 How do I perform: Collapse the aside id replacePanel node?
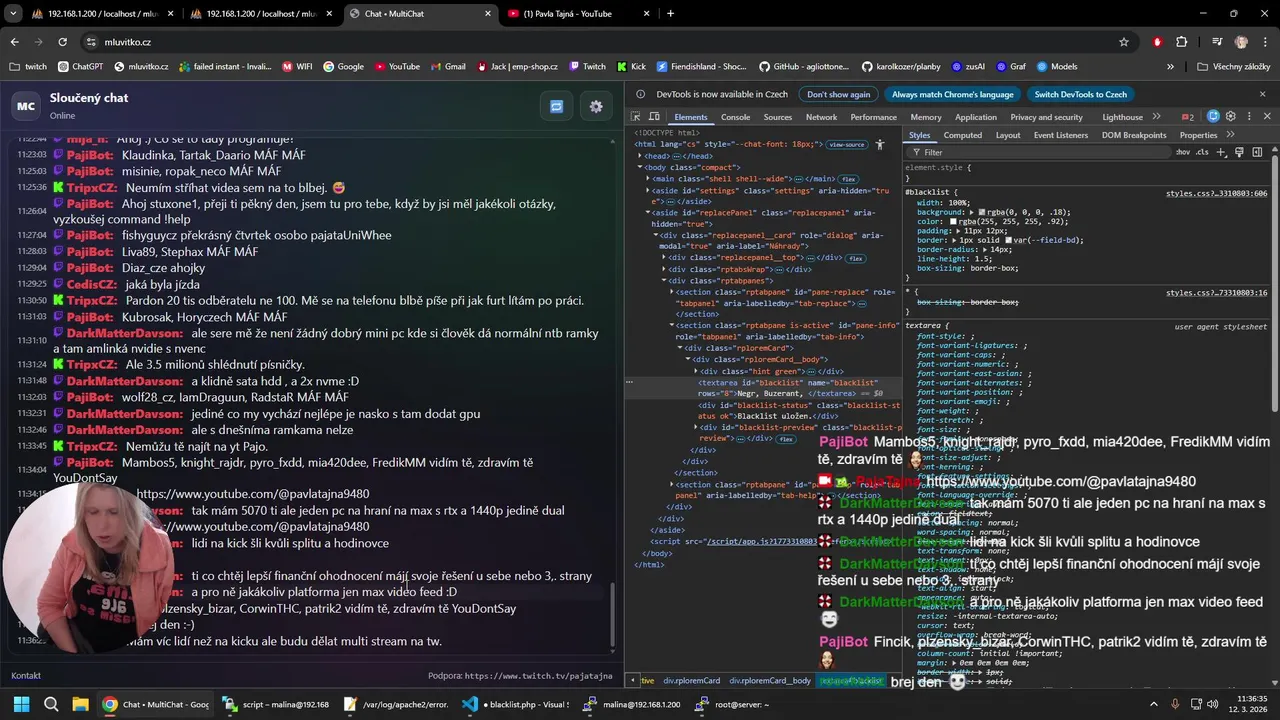[x=647, y=212]
